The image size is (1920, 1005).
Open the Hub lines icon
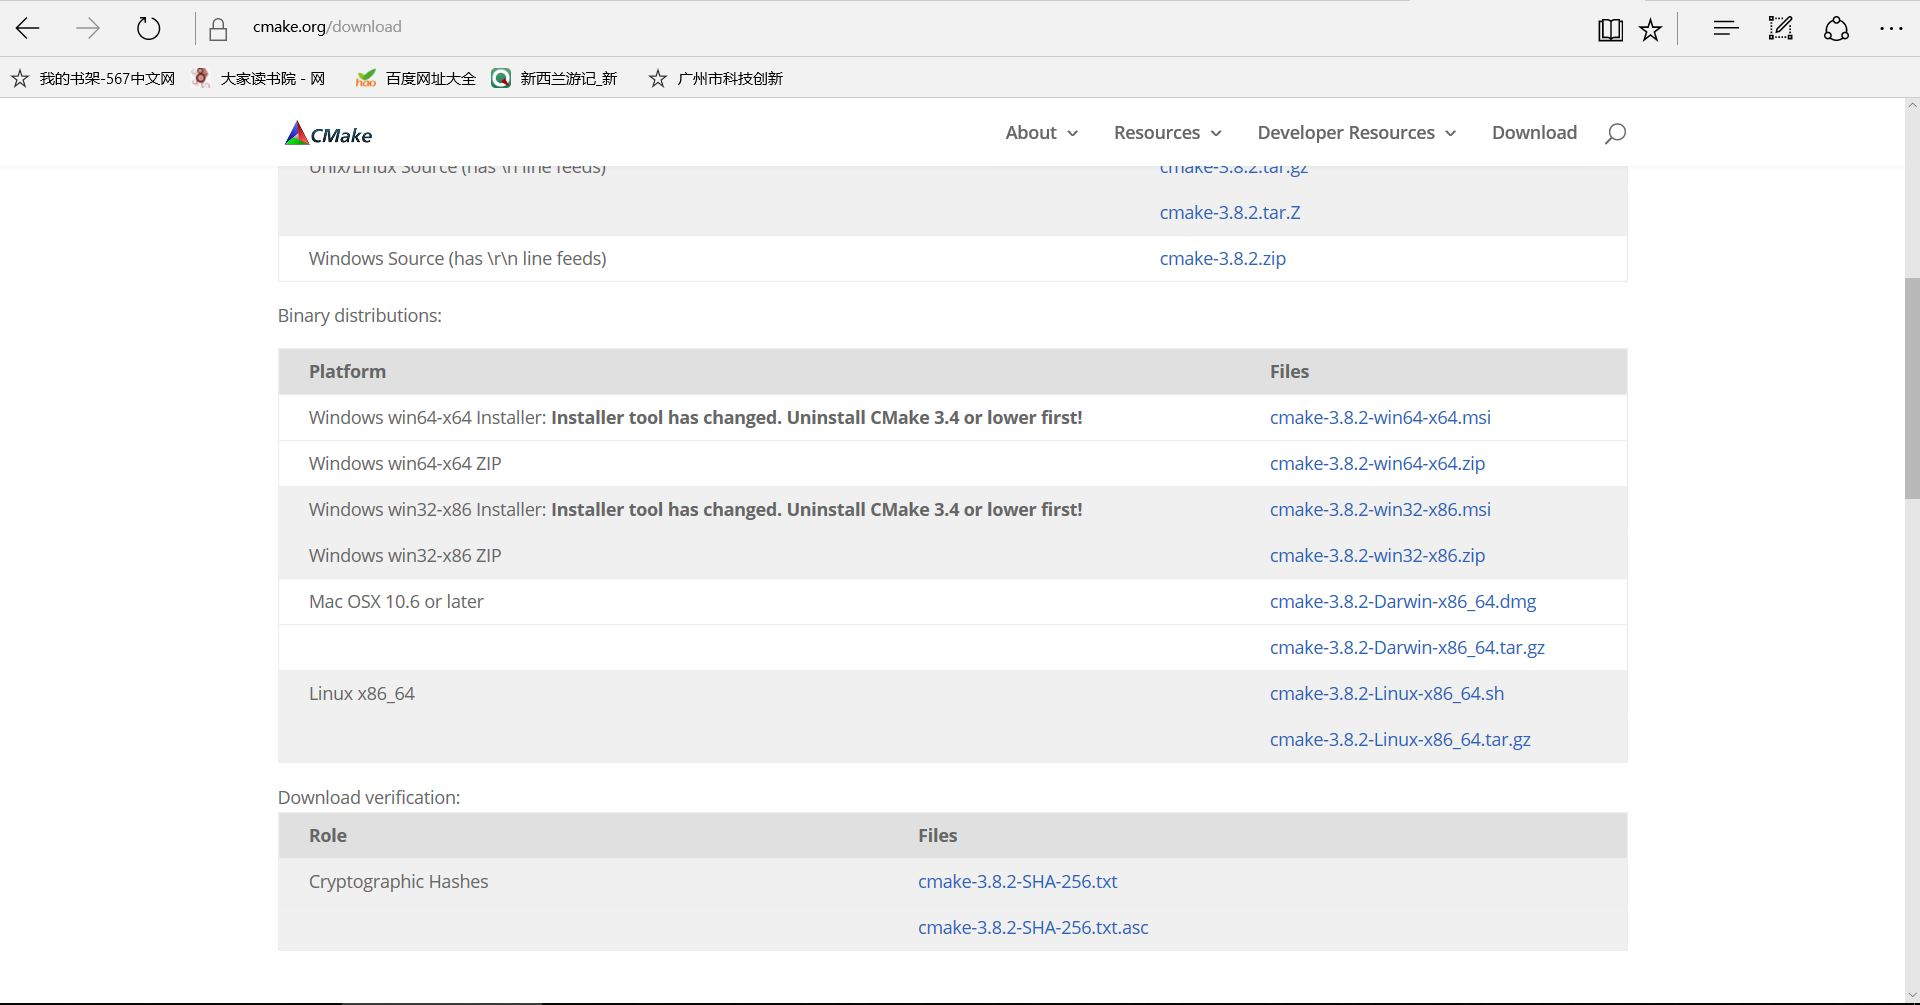1726,28
